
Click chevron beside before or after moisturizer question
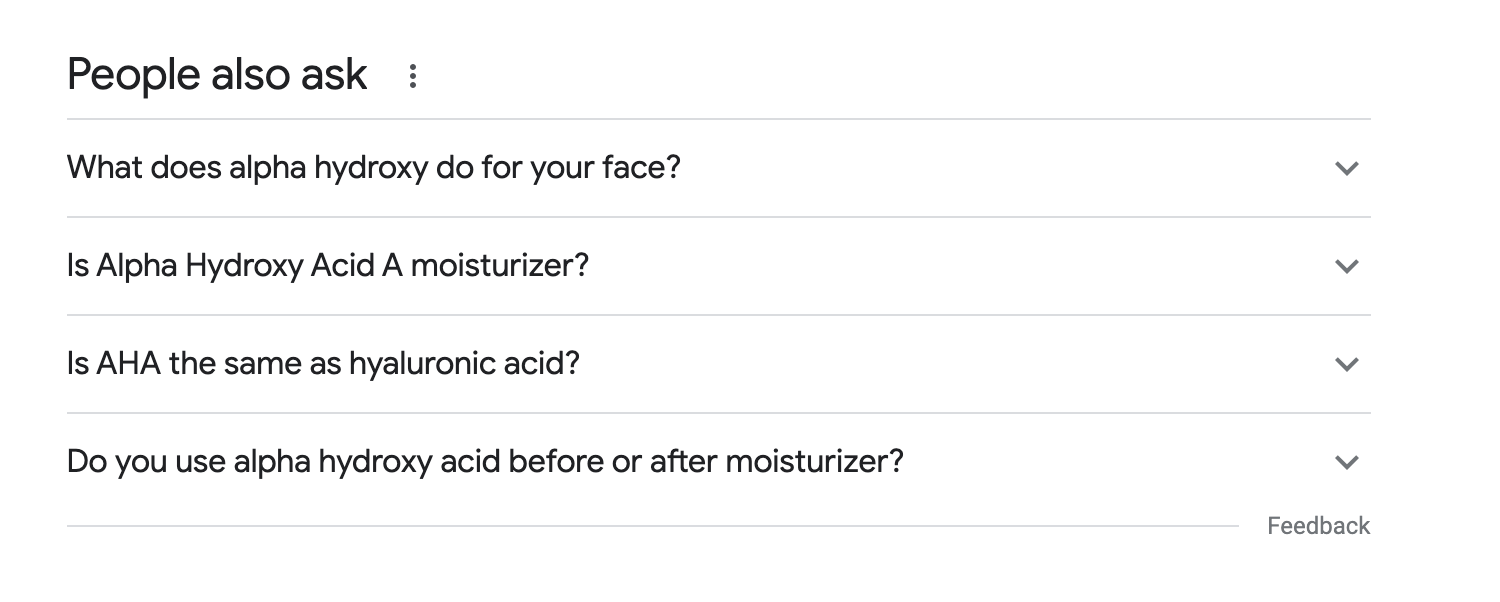[1347, 462]
